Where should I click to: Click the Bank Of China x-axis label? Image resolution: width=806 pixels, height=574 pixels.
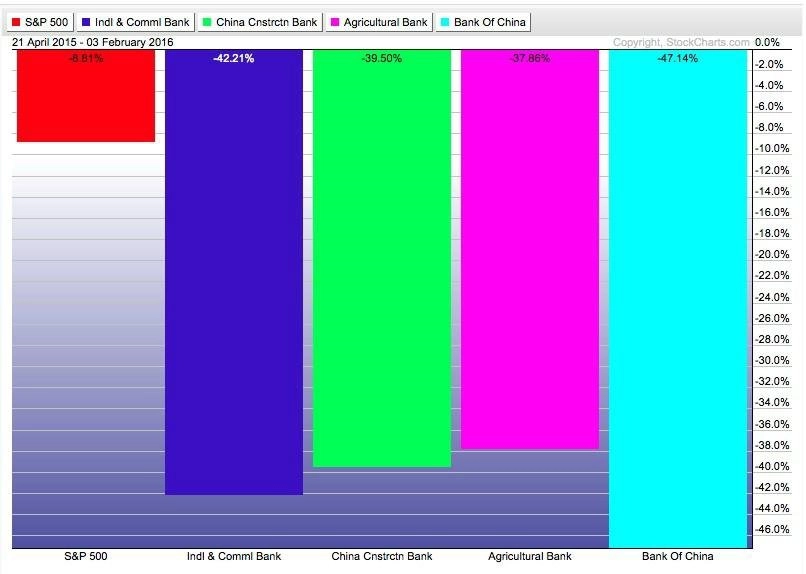pos(677,556)
